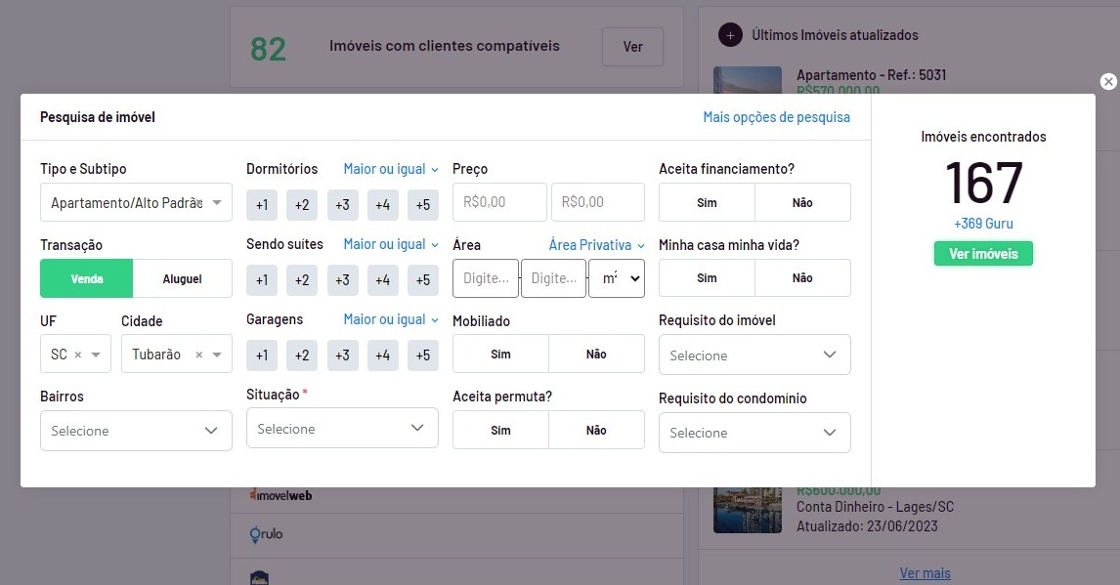Click the green Ver imóveis button
Viewport: 1120px width, 585px height.
pos(983,254)
